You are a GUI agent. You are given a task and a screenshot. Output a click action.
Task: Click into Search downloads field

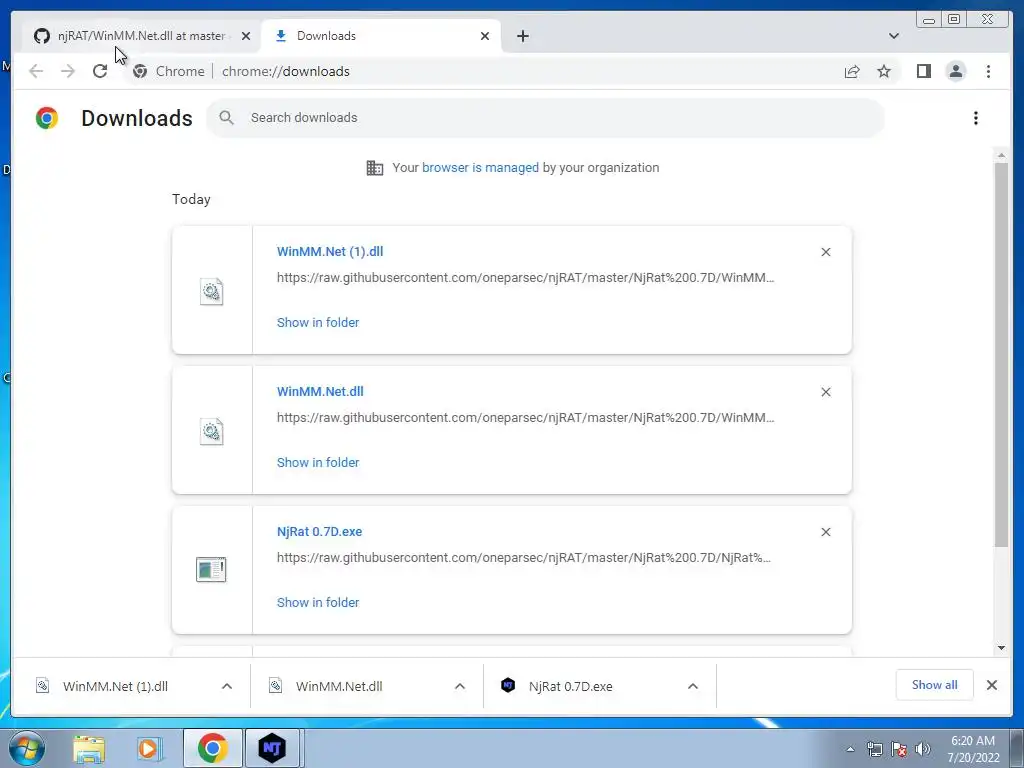545,118
